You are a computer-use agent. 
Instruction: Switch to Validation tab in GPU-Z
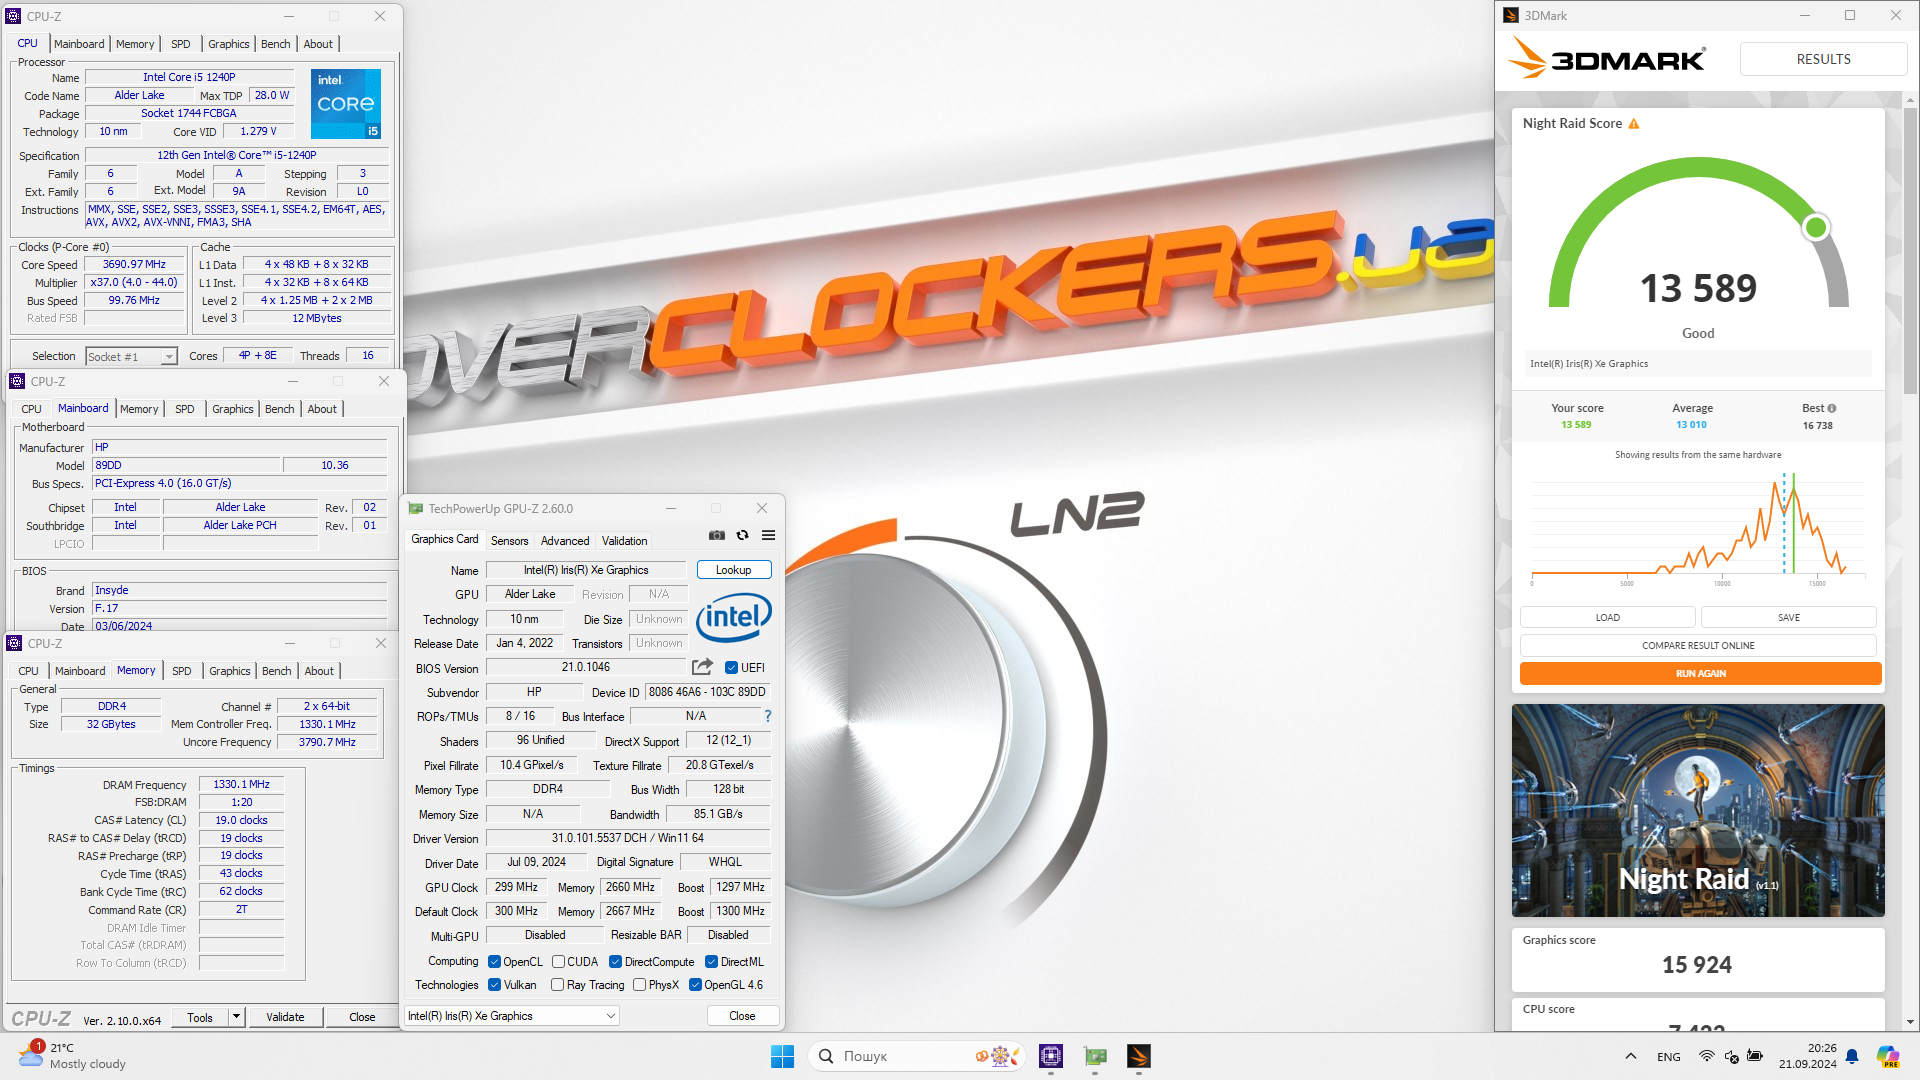(x=624, y=541)
